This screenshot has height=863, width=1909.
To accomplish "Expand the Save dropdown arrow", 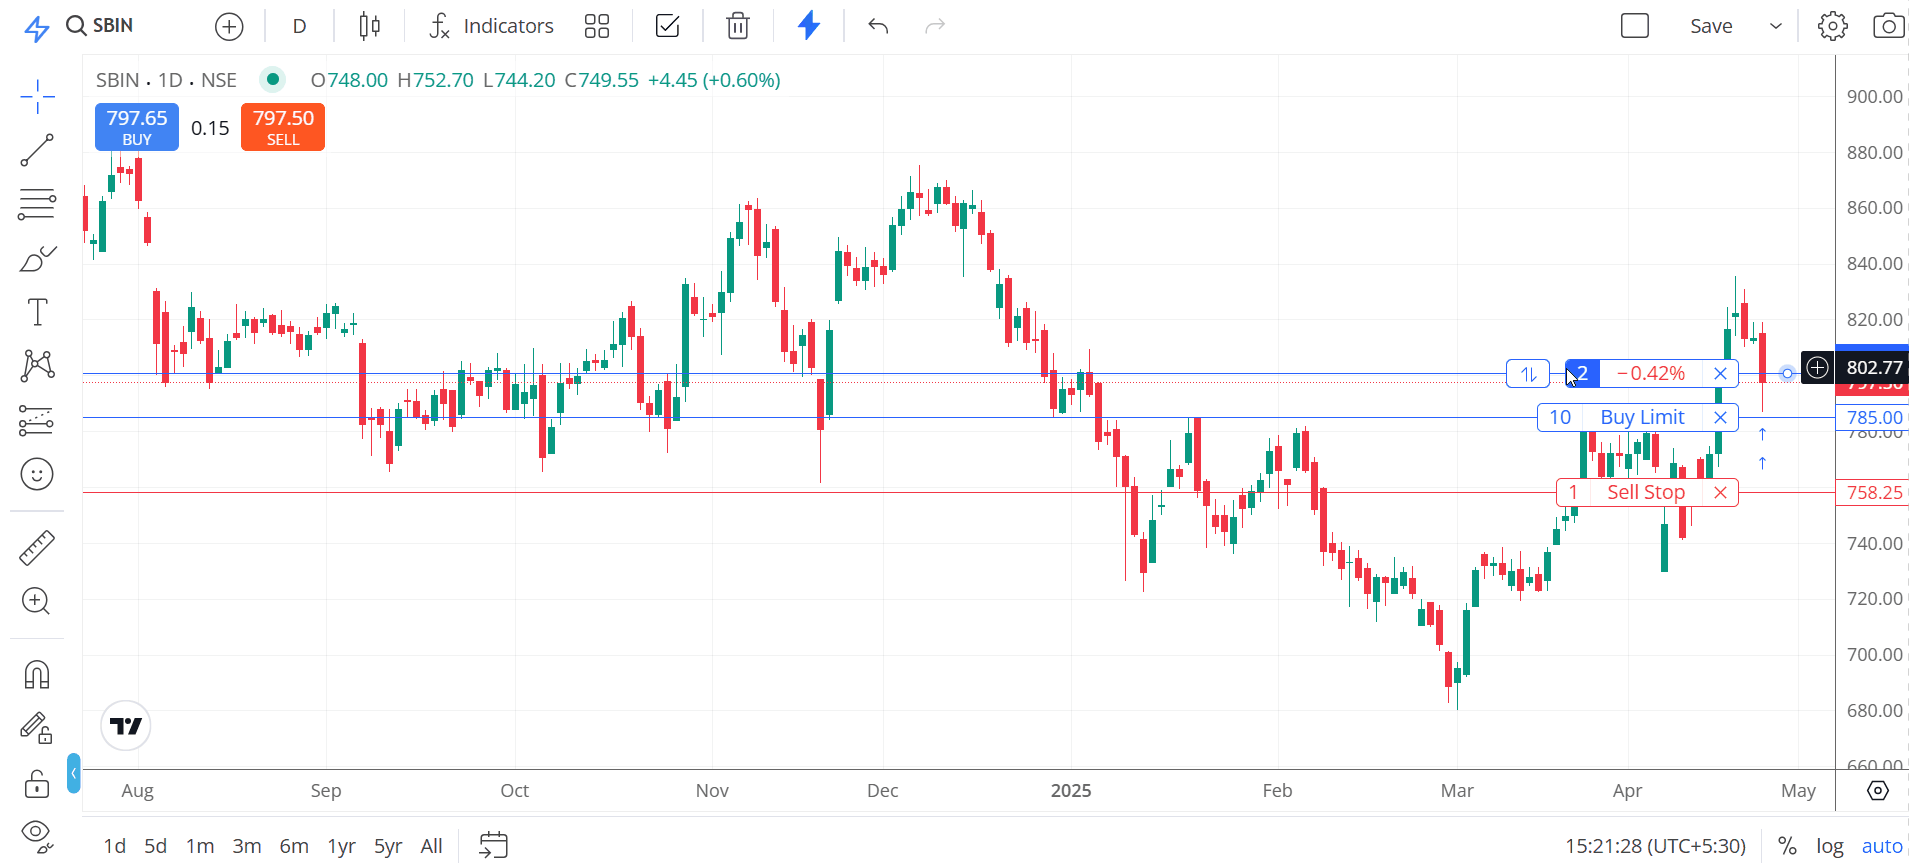I will (x=1776, y=27).
